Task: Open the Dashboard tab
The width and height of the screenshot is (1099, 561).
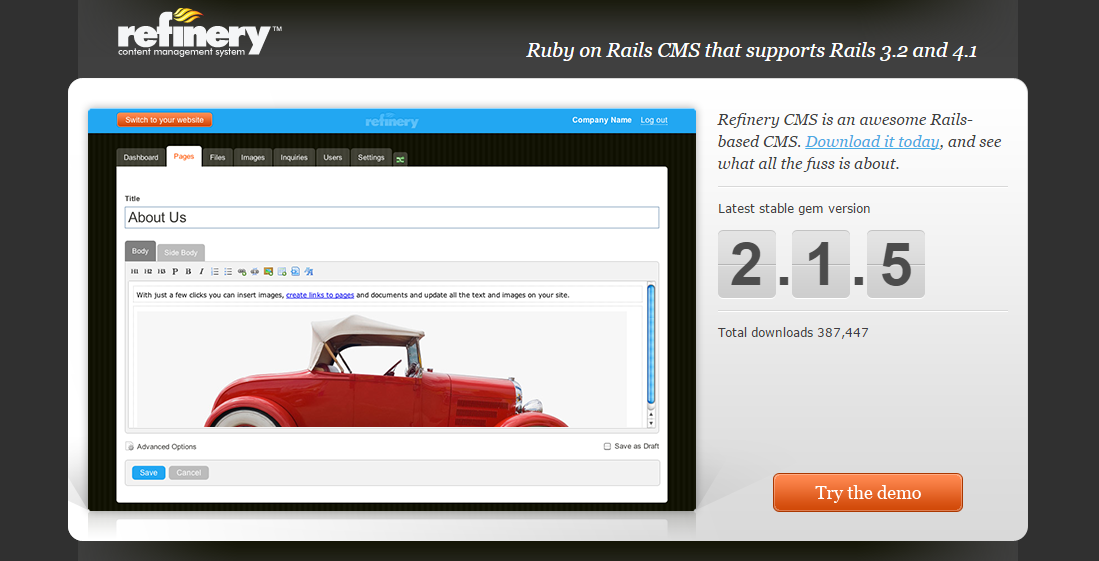Action: 141,157
